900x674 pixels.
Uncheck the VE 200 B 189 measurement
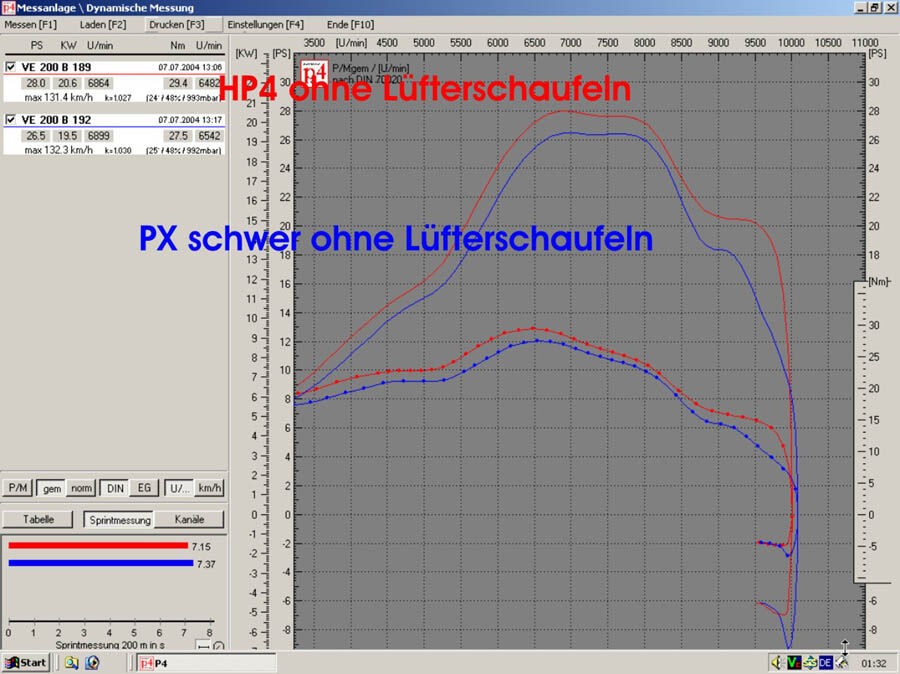point(10,67)
